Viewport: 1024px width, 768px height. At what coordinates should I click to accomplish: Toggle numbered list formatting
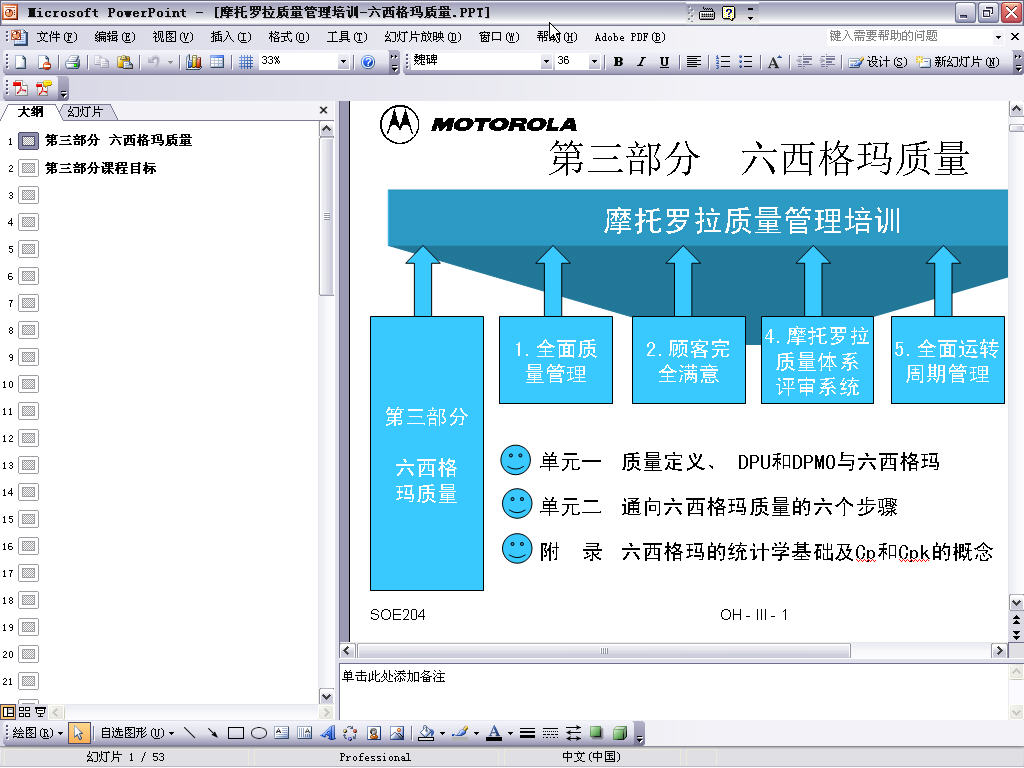[722, 62]
